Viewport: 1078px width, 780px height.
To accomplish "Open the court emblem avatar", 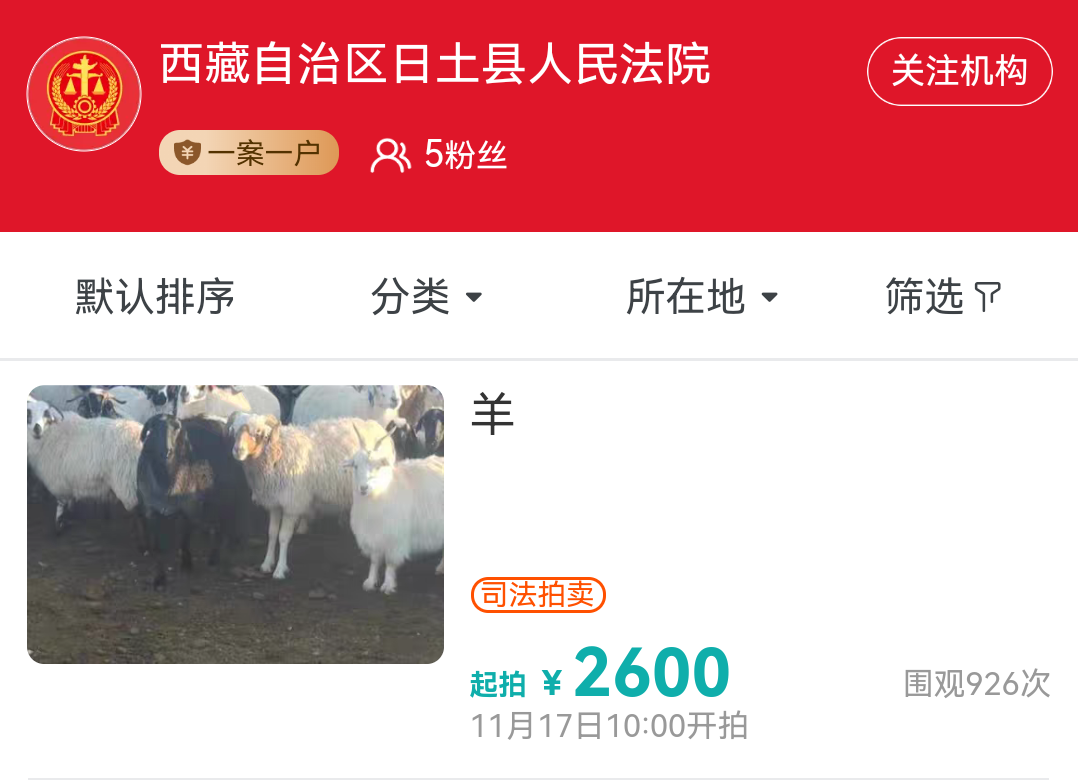I will pos(84,94).
